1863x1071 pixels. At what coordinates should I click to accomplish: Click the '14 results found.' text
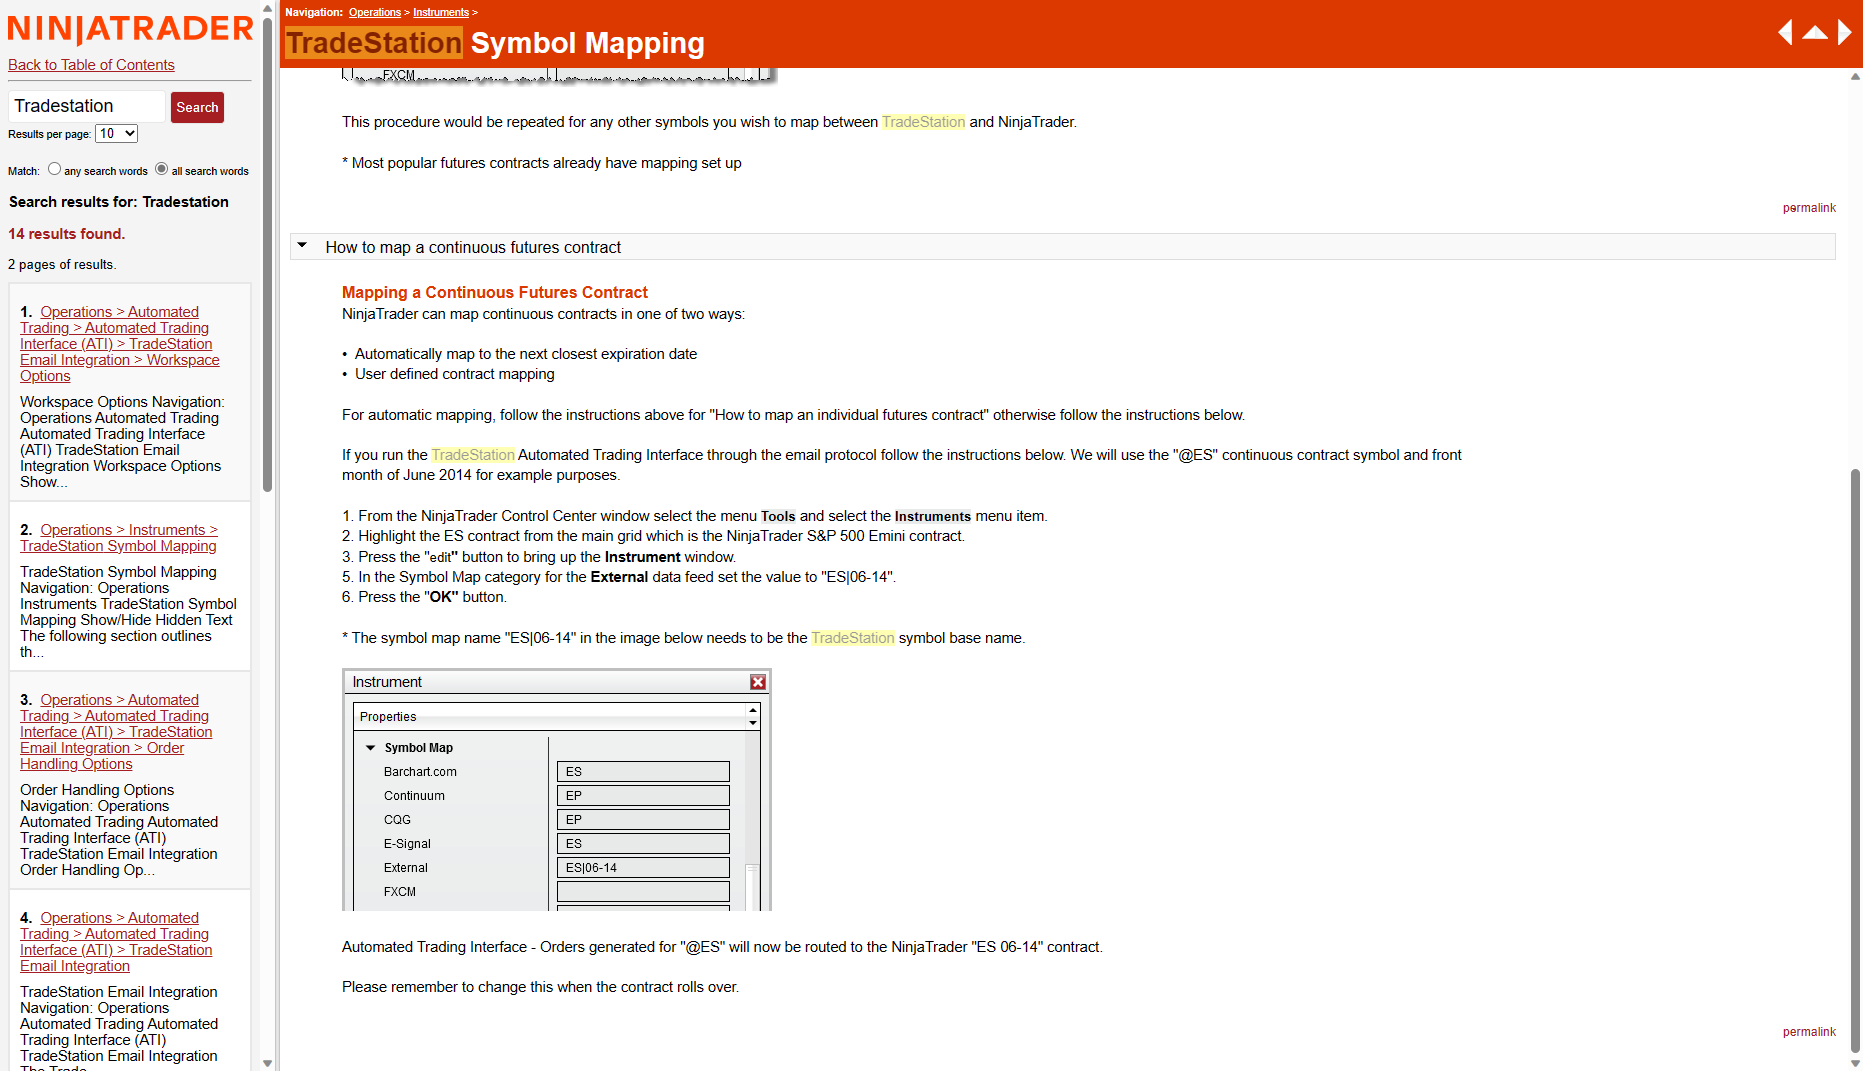click(x=67, y=234)
